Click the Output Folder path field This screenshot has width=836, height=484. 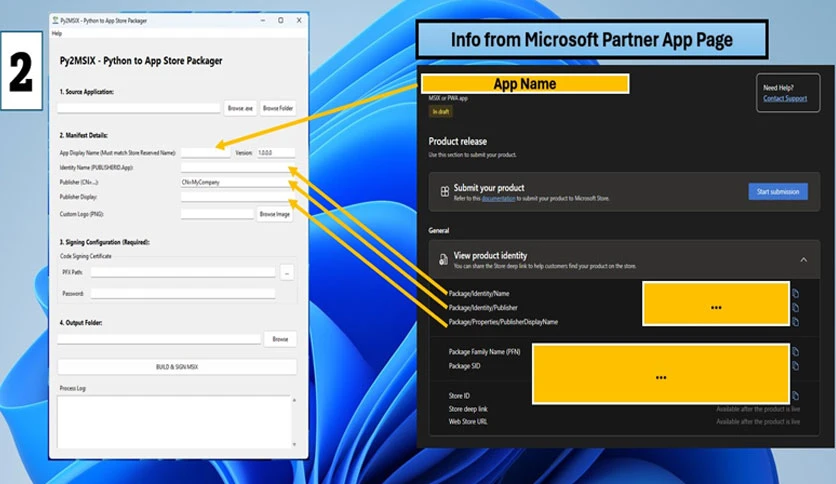[x=159, y=339]
